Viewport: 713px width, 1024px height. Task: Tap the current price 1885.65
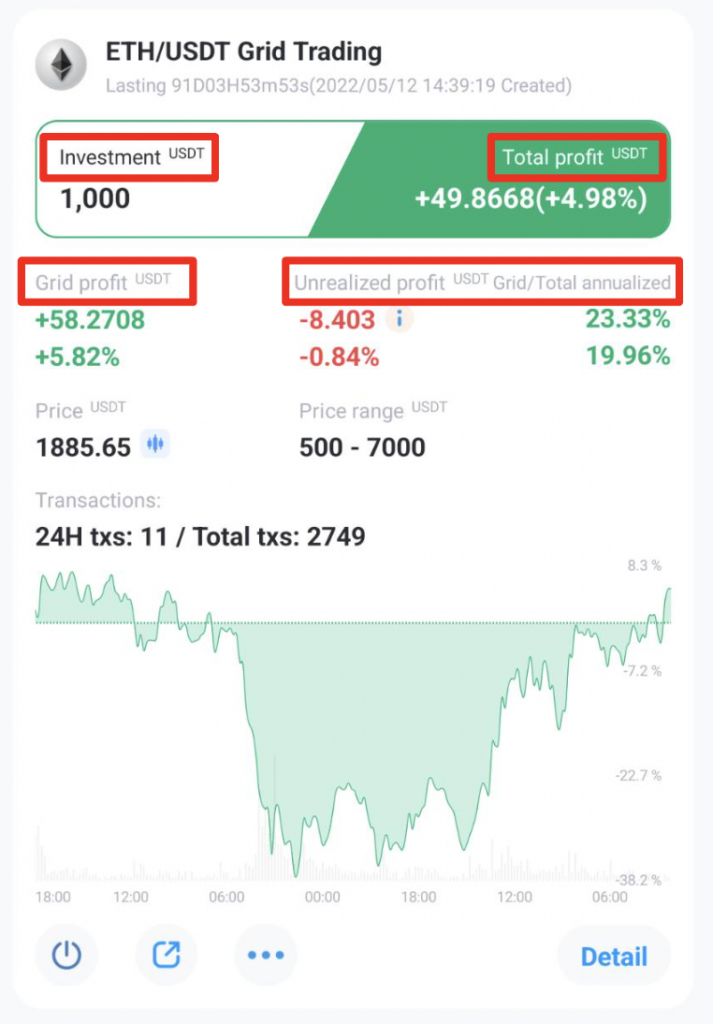pyautogui.click(x=84, y=447)
